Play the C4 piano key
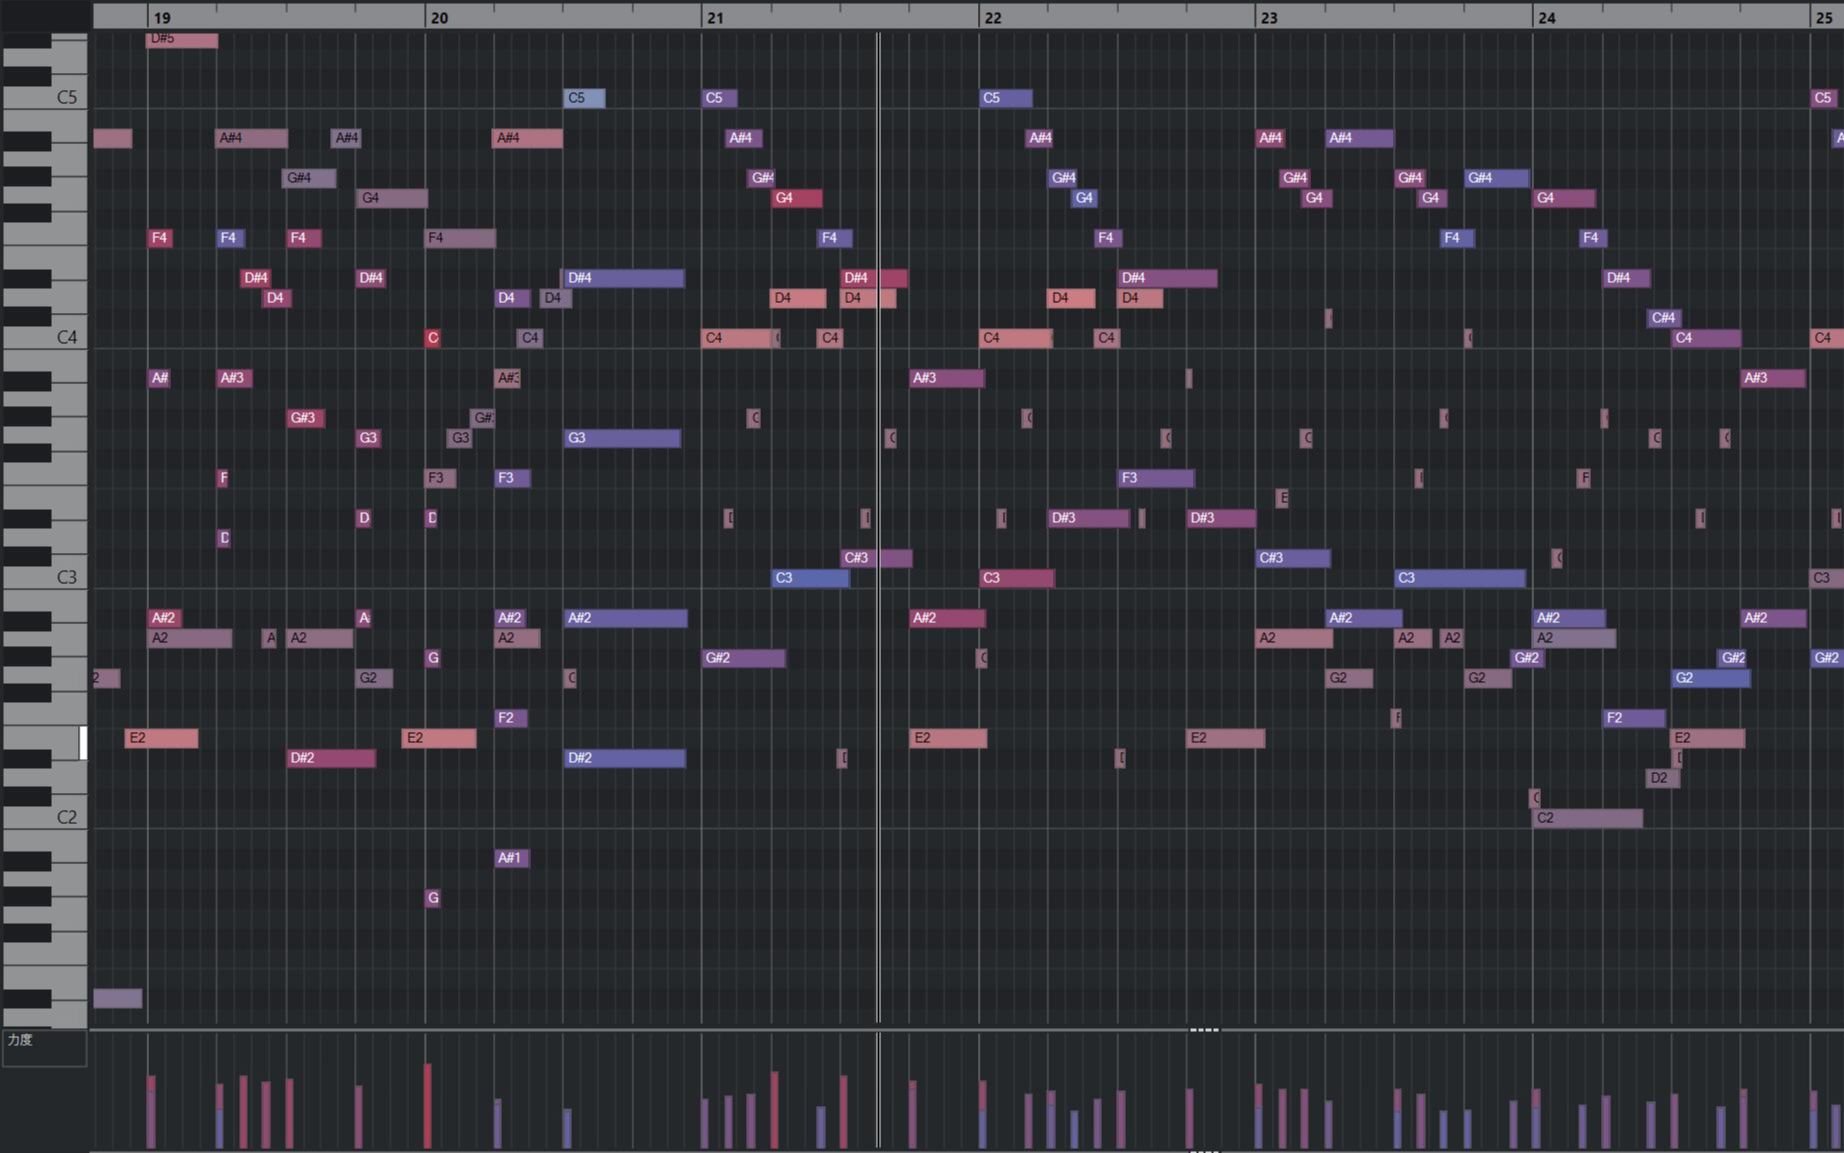The image size is (1844, 1153). (x=44, y=337)
